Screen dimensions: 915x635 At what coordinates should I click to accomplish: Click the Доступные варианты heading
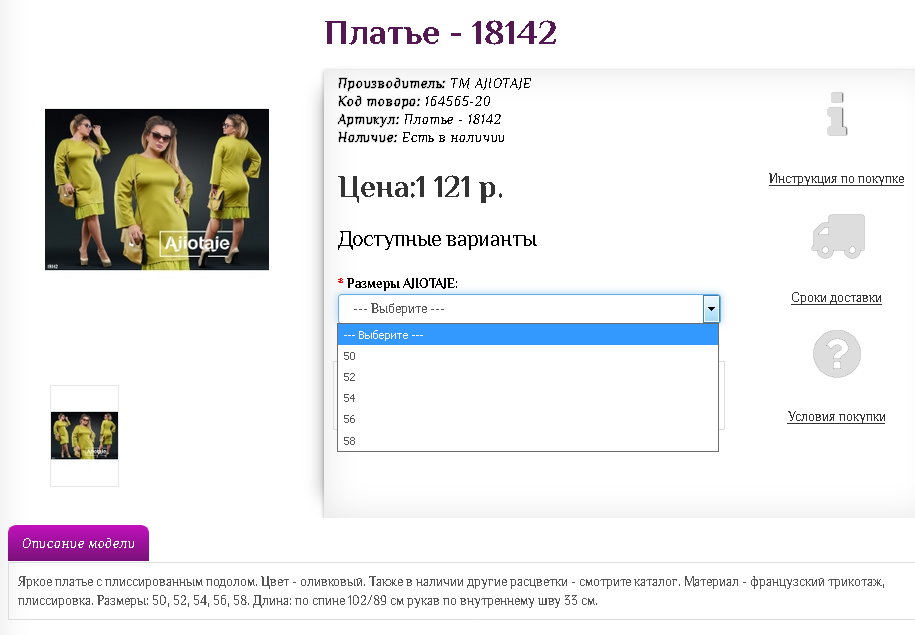point(437,239)
